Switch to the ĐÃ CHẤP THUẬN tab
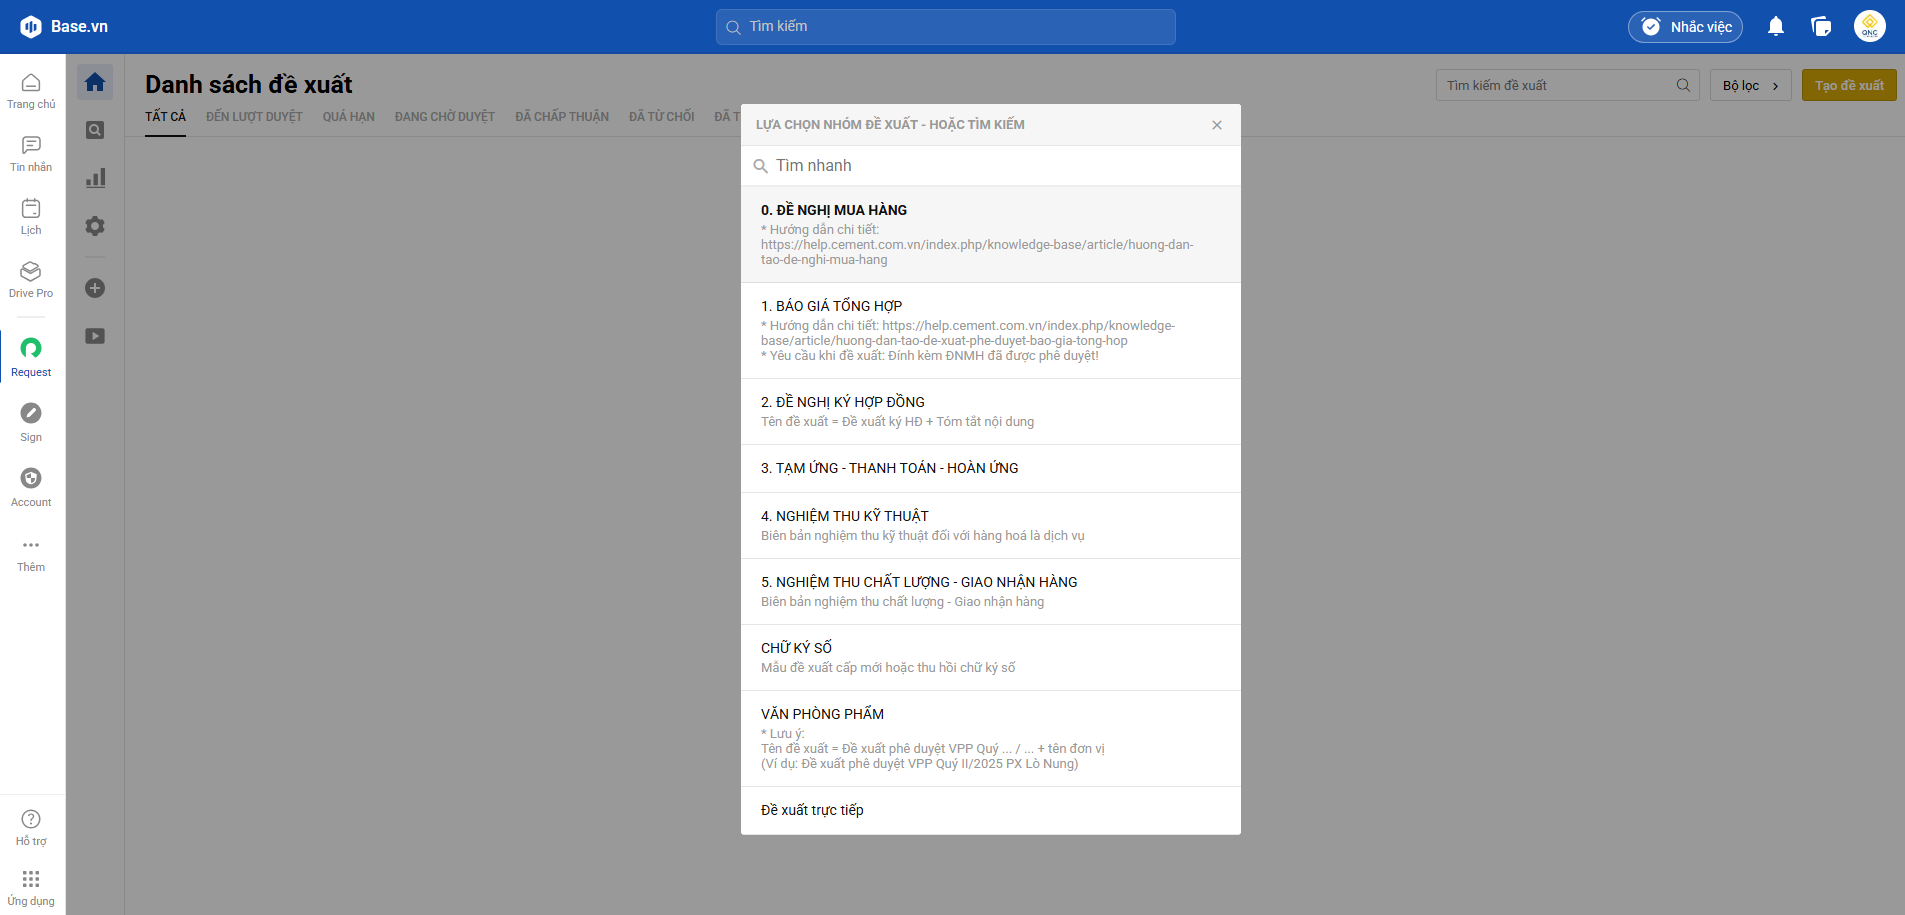Image resolution: width=1905 pixels, height=915 pixels. pos(561,117)
